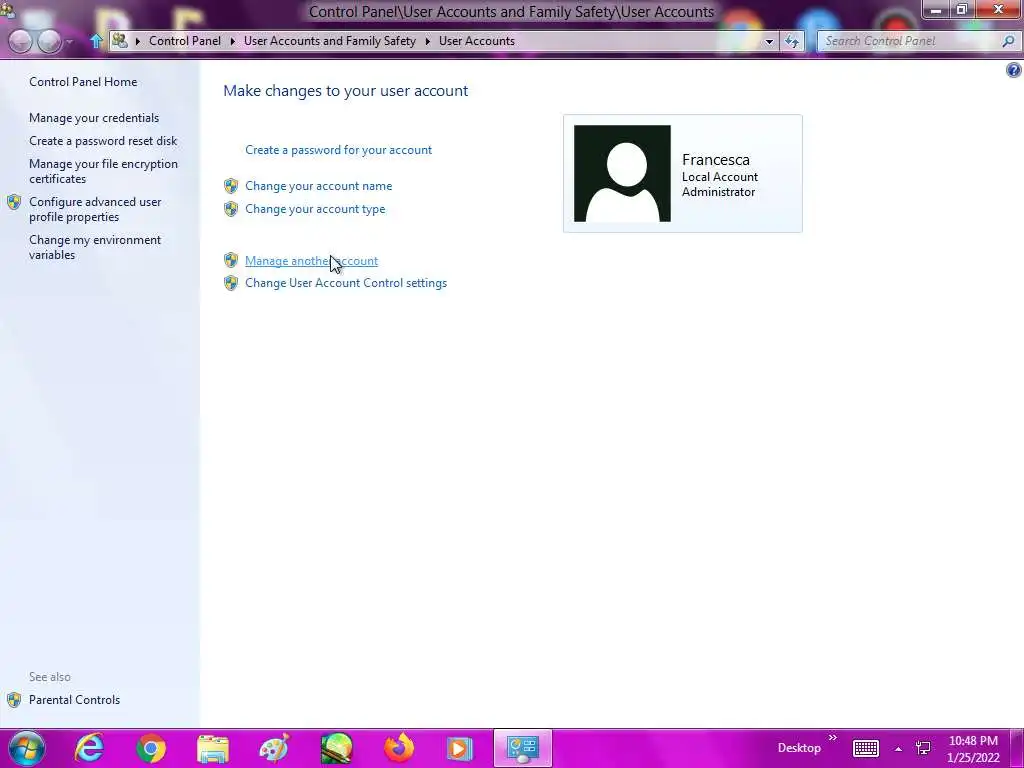Open the Help question mark icon
The width and height of the screenshot is (1024, 768).
pos(1014,70)
